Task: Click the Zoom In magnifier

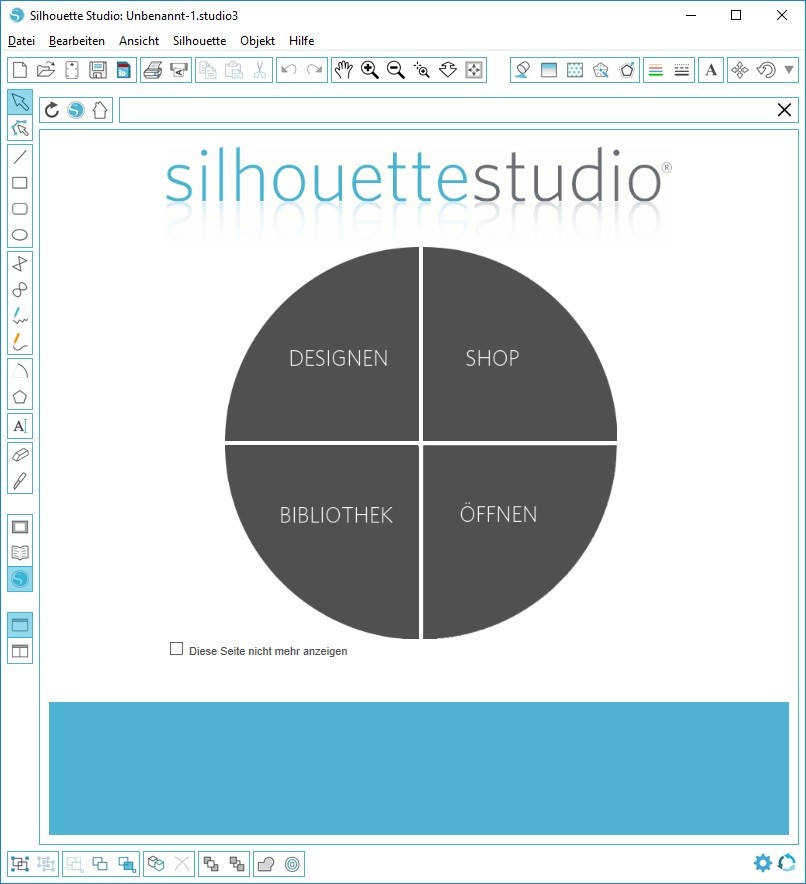Action: point(370,70)
